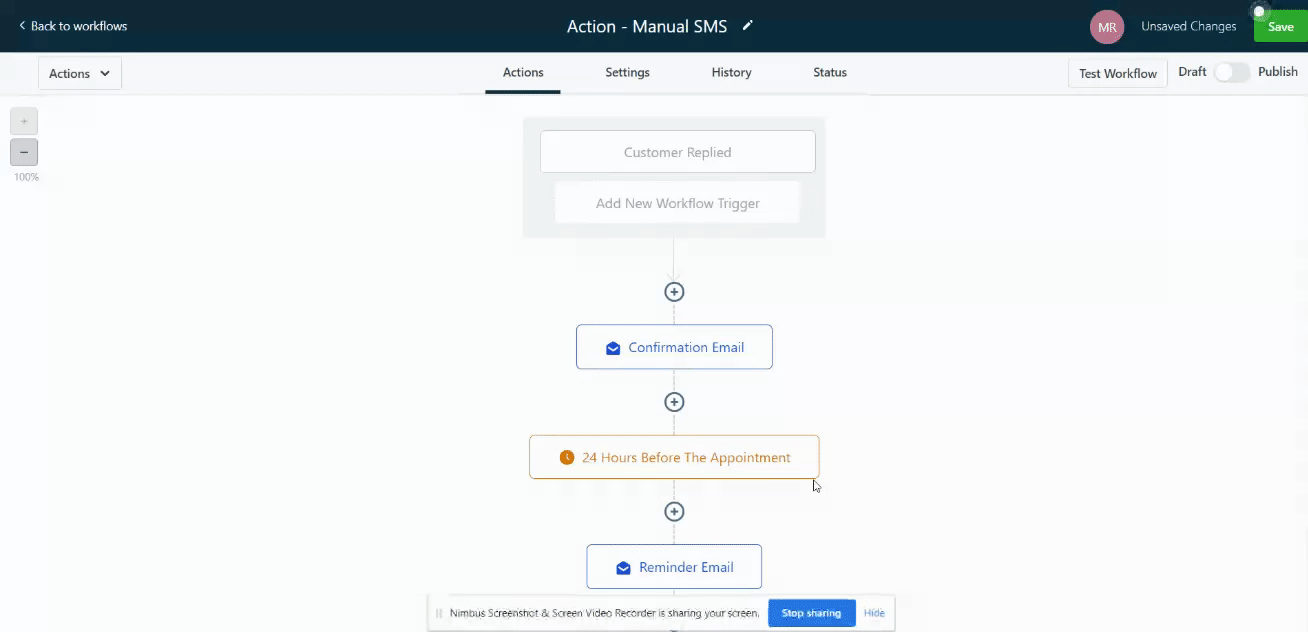Viewport: 1308px width, 632px height.
Task: Click plus circle below Confirmation Email
Action: click(x=674, y=402)
